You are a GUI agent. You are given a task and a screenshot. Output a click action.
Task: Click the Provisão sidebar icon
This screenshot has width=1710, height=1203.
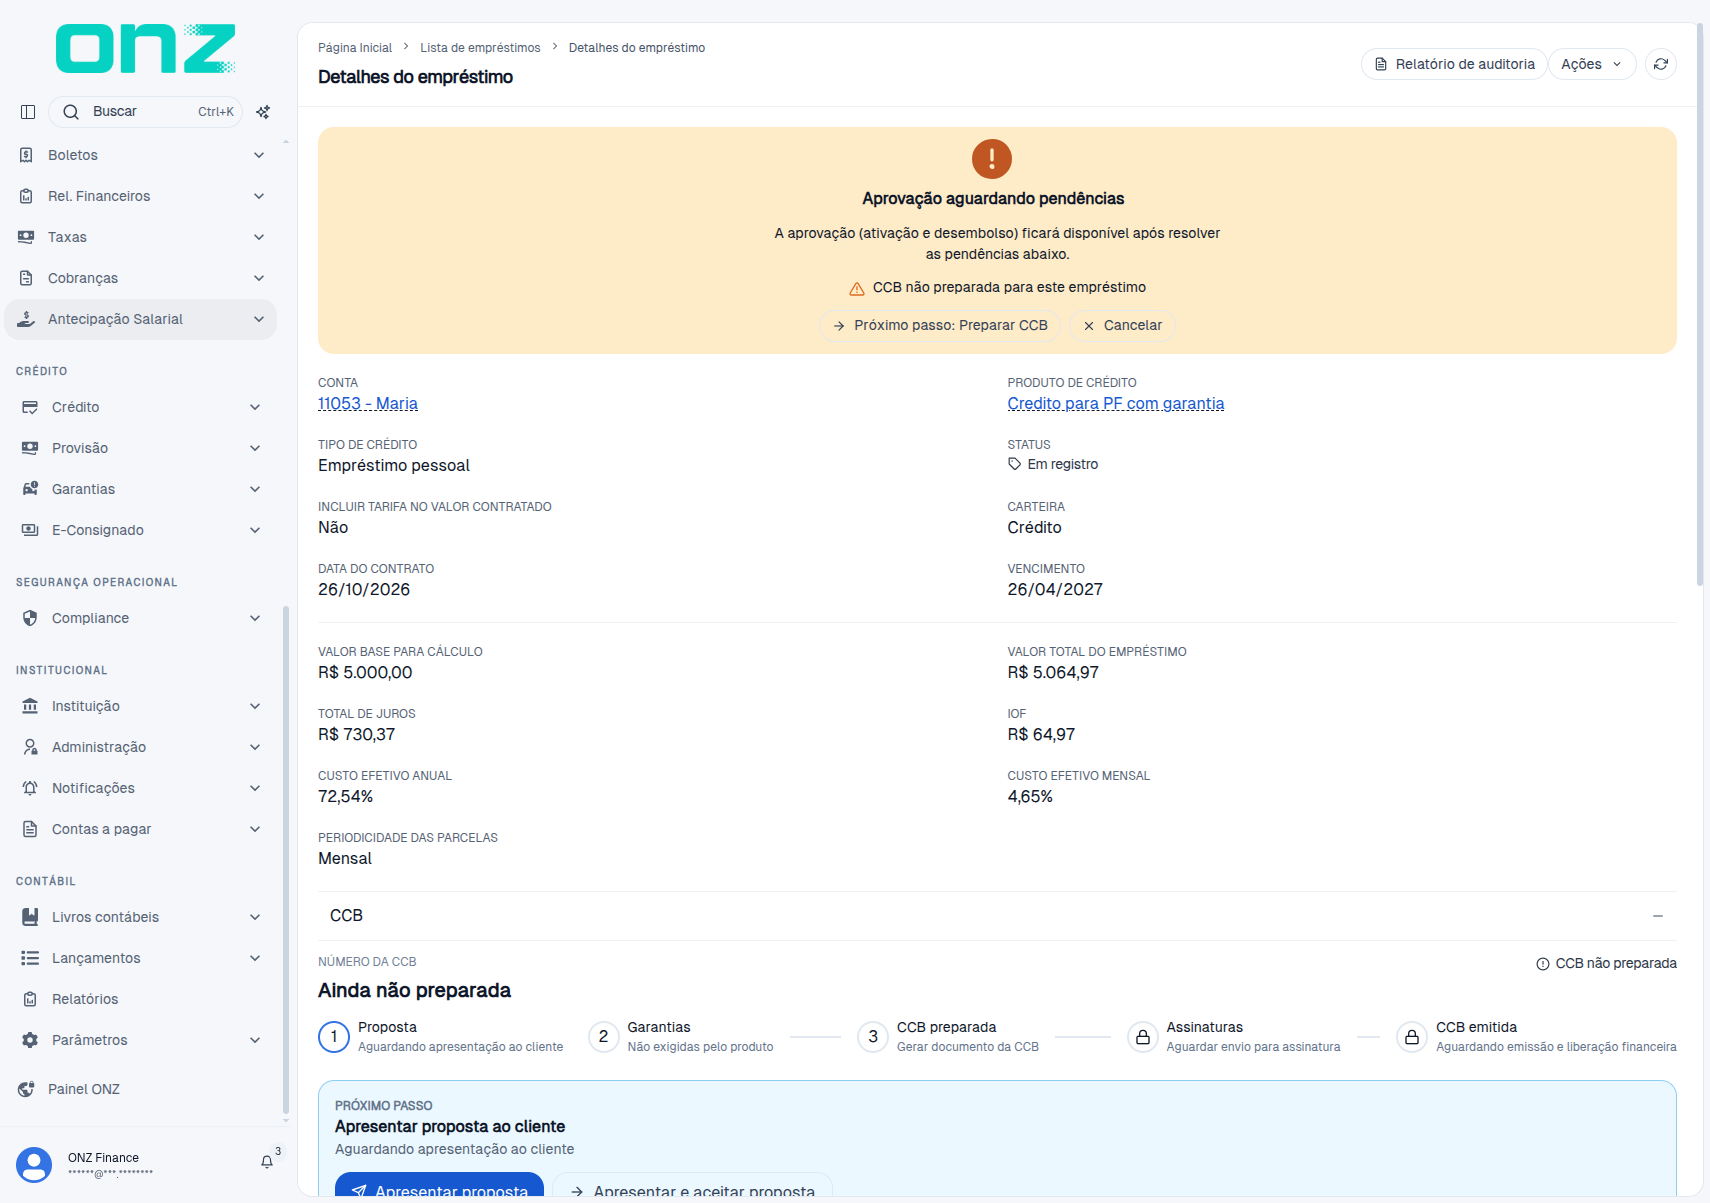[x=30, y=448]
